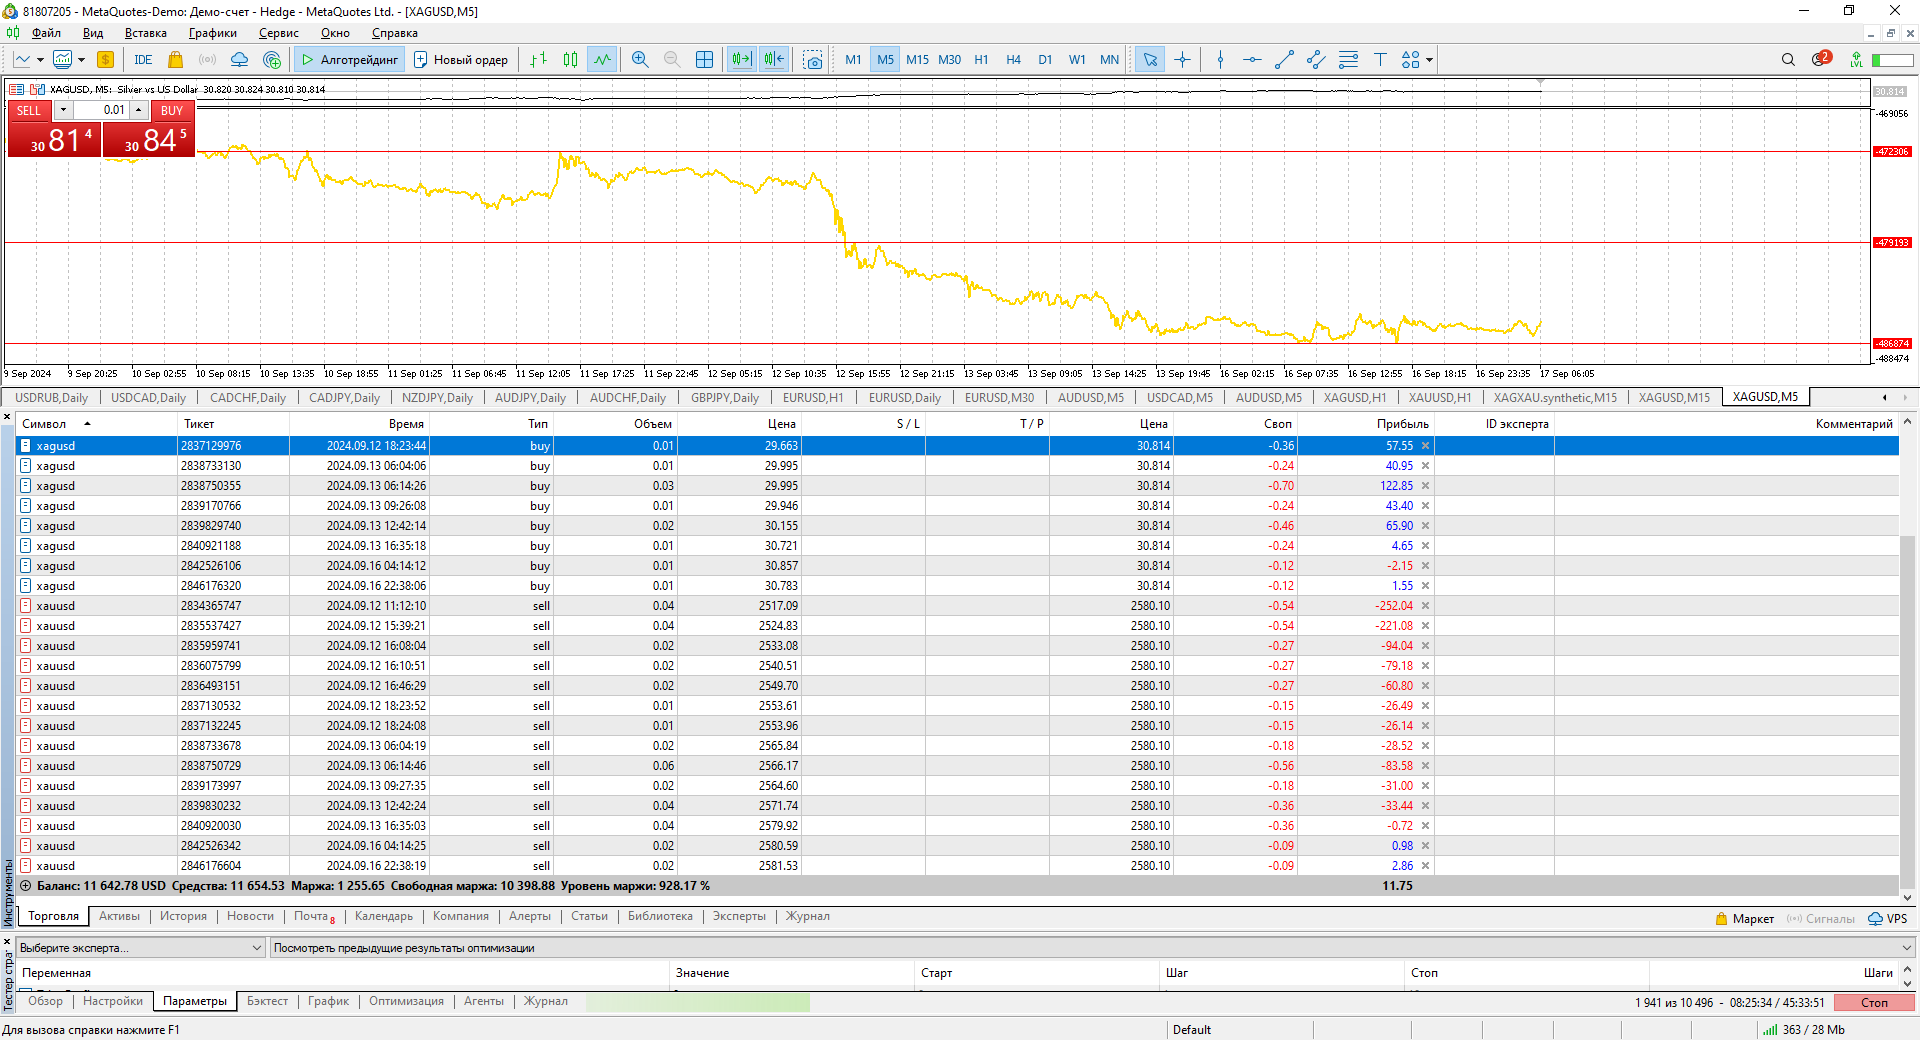This screenshot has height=1040, width=1920.
Task: Switch to the История tab
Action: coord(183,916)
